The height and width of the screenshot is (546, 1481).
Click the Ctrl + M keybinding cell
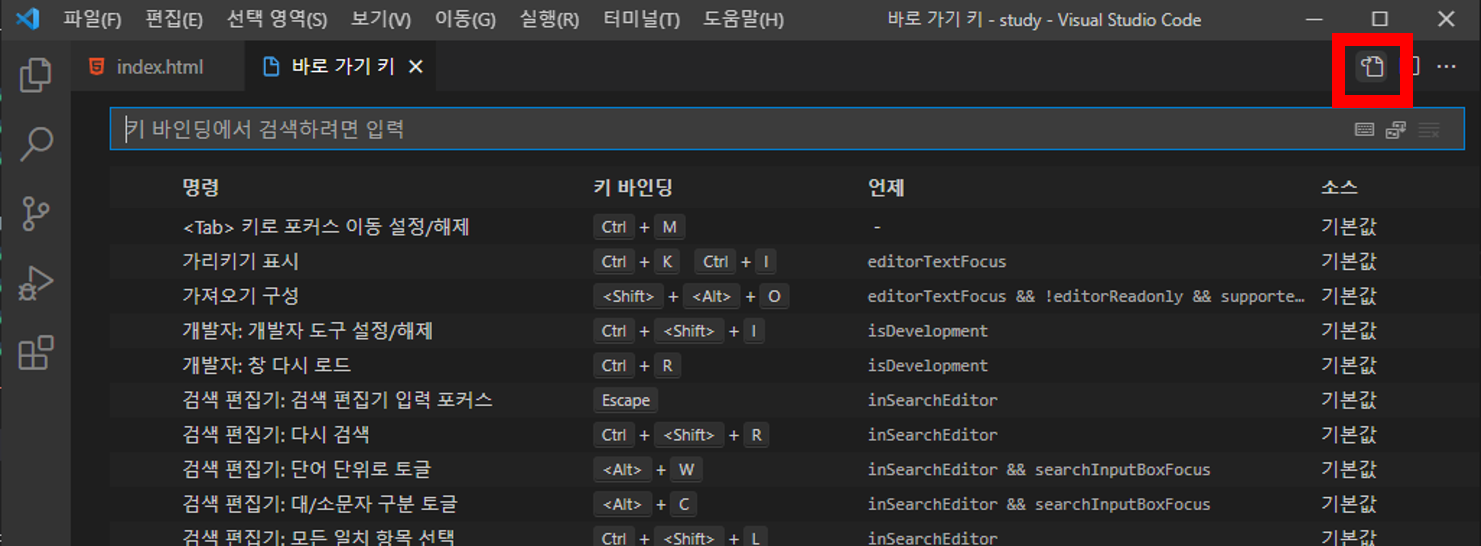639,227
